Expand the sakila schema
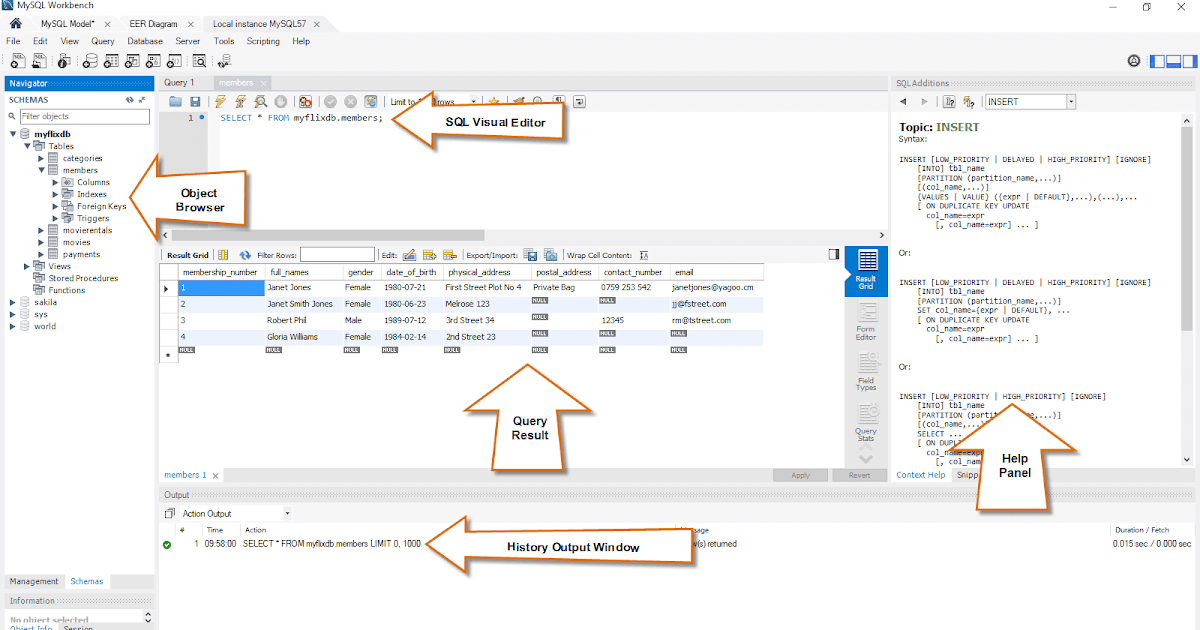The width and height of the screenshot is (1200, 630). [x=13, y=302]
